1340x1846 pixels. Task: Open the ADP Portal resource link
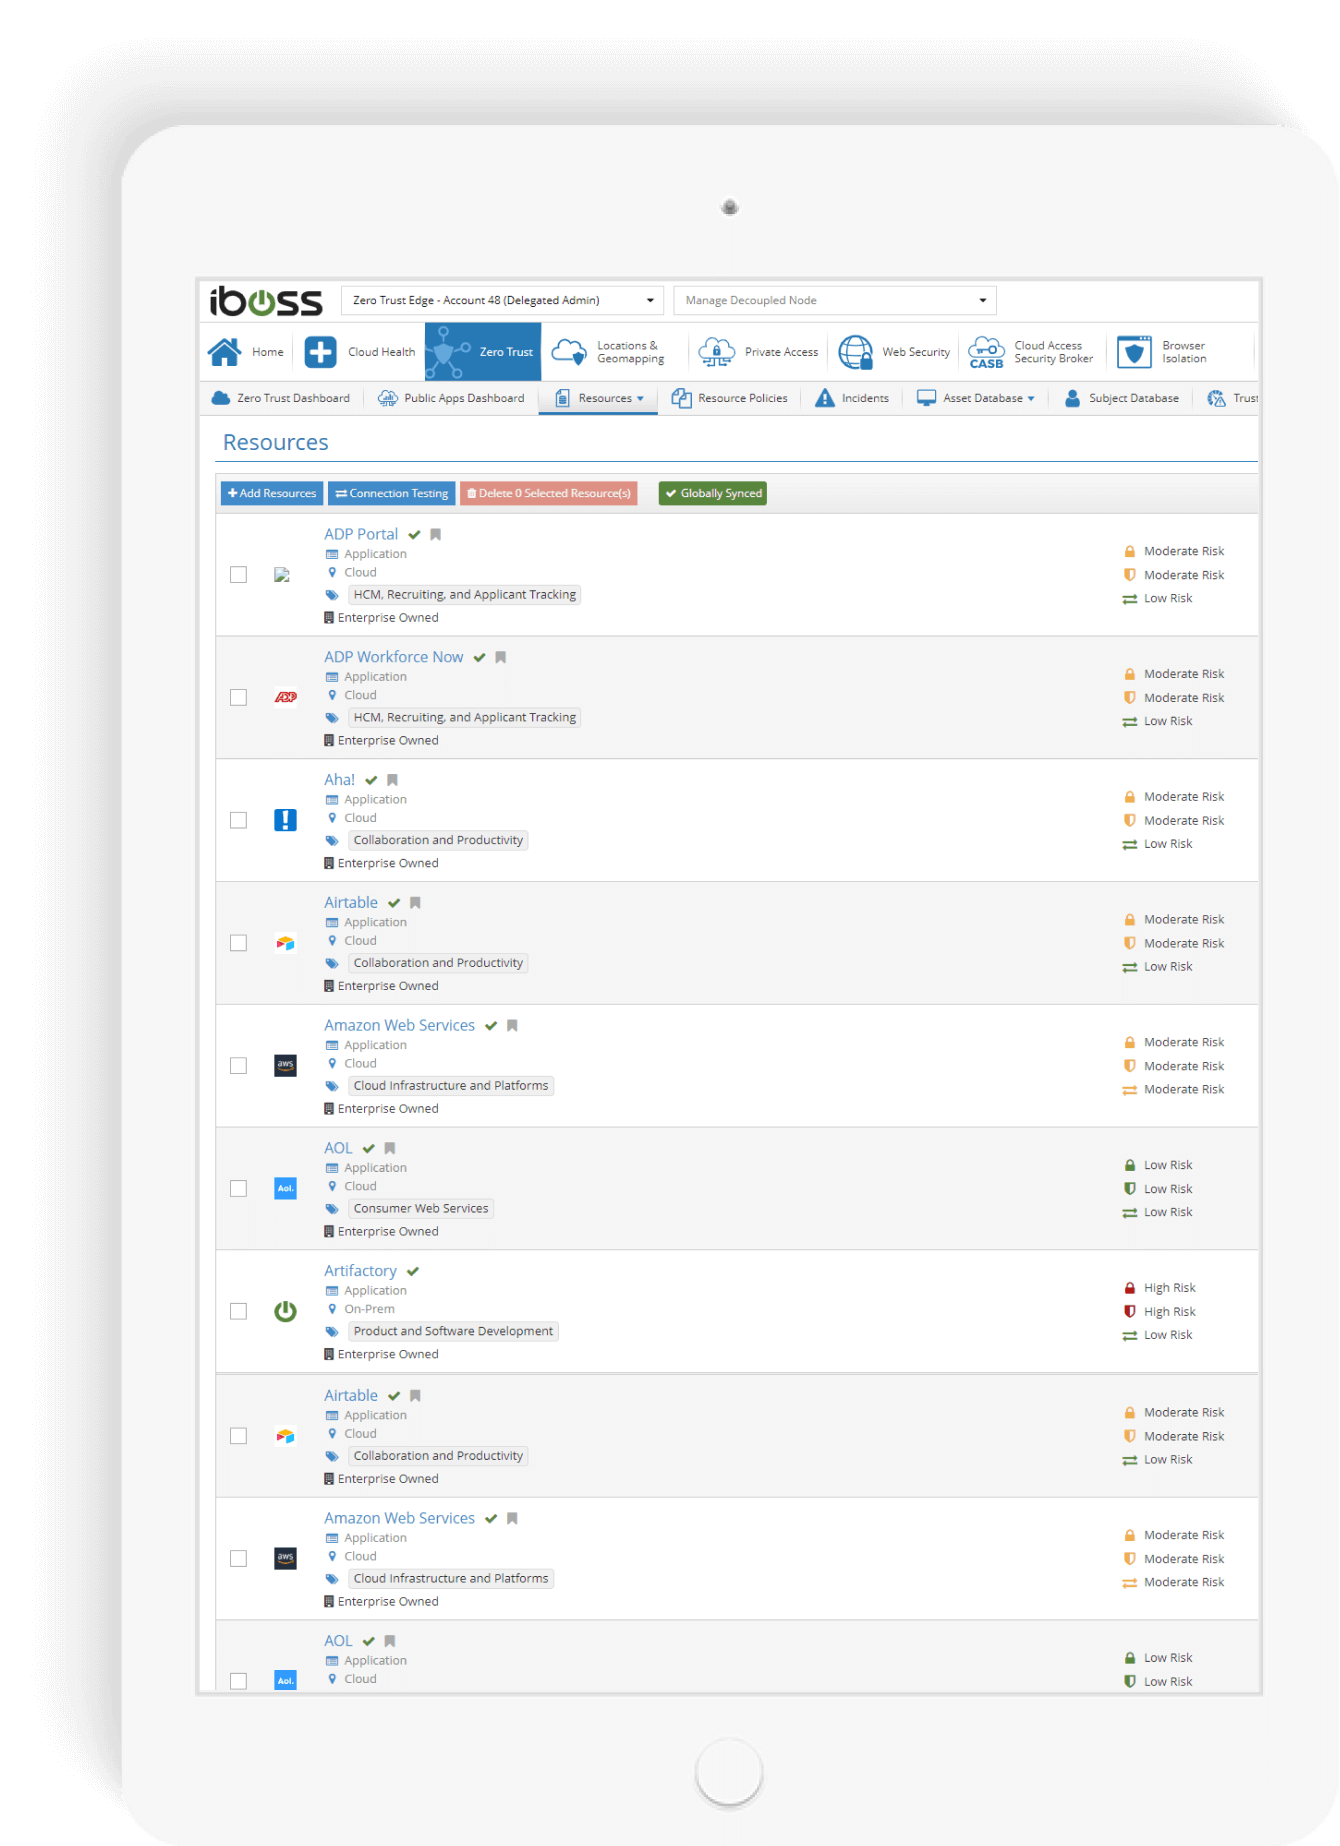361,534
